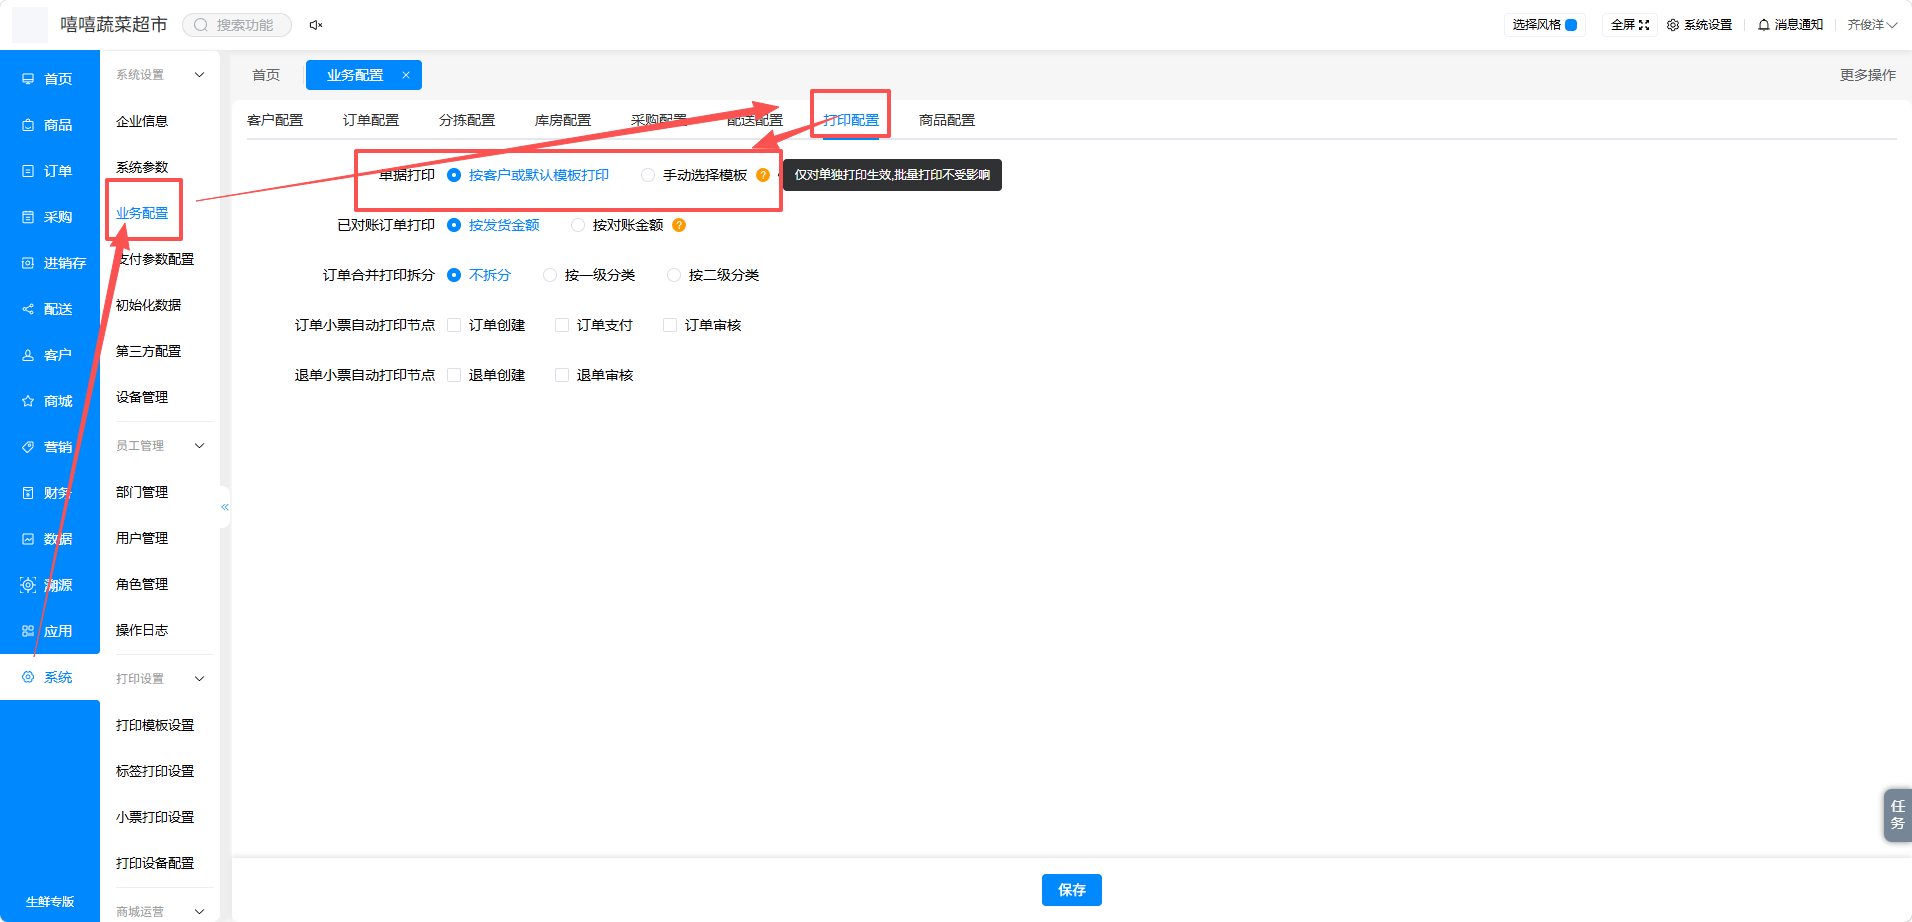Open the 商品 products sidebar icon
The image size is (1912, 922).
click(x=28, y=125)
